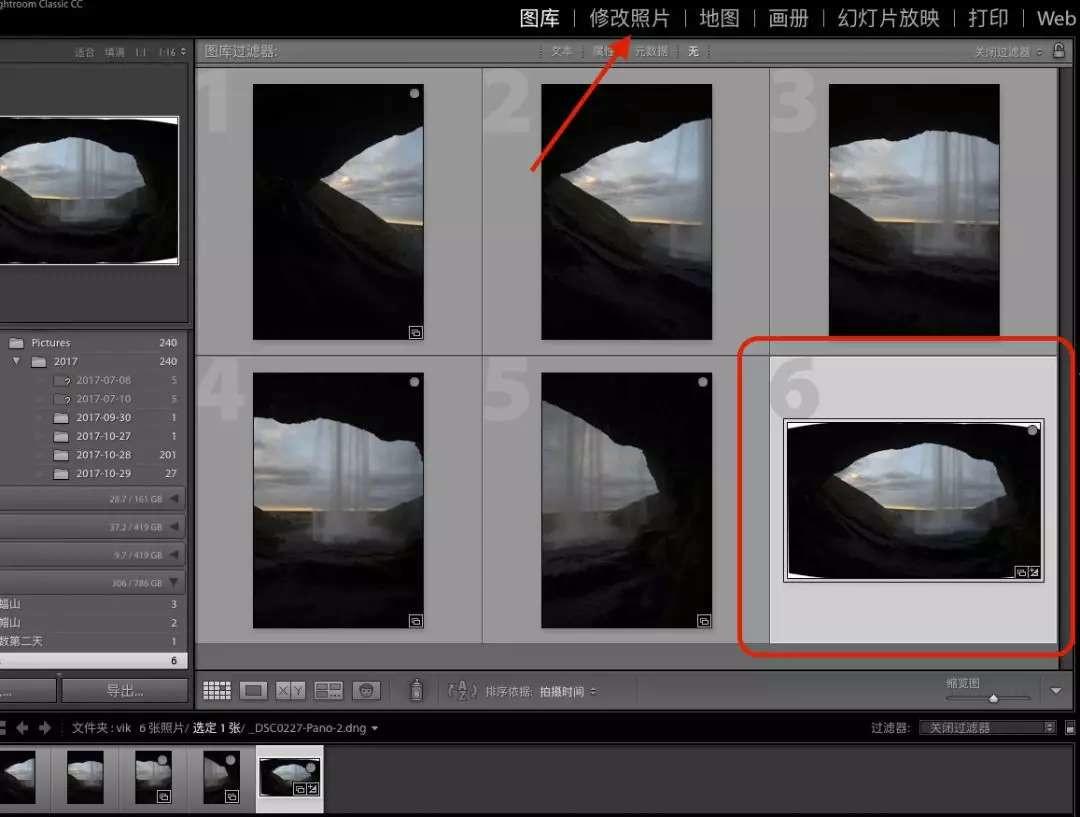Select the folder row with count 3
1080x817 pixels.
92,603
